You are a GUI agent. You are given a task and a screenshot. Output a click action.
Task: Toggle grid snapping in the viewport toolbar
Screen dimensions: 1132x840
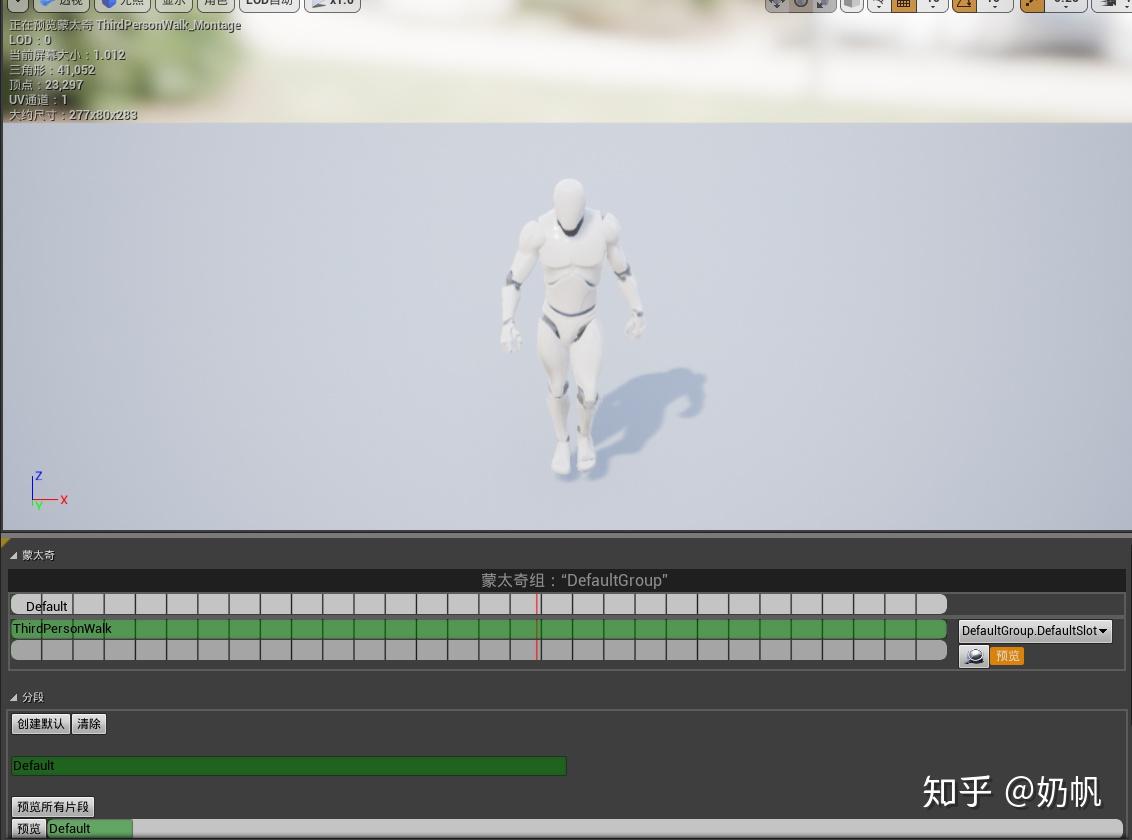(903, 5)
